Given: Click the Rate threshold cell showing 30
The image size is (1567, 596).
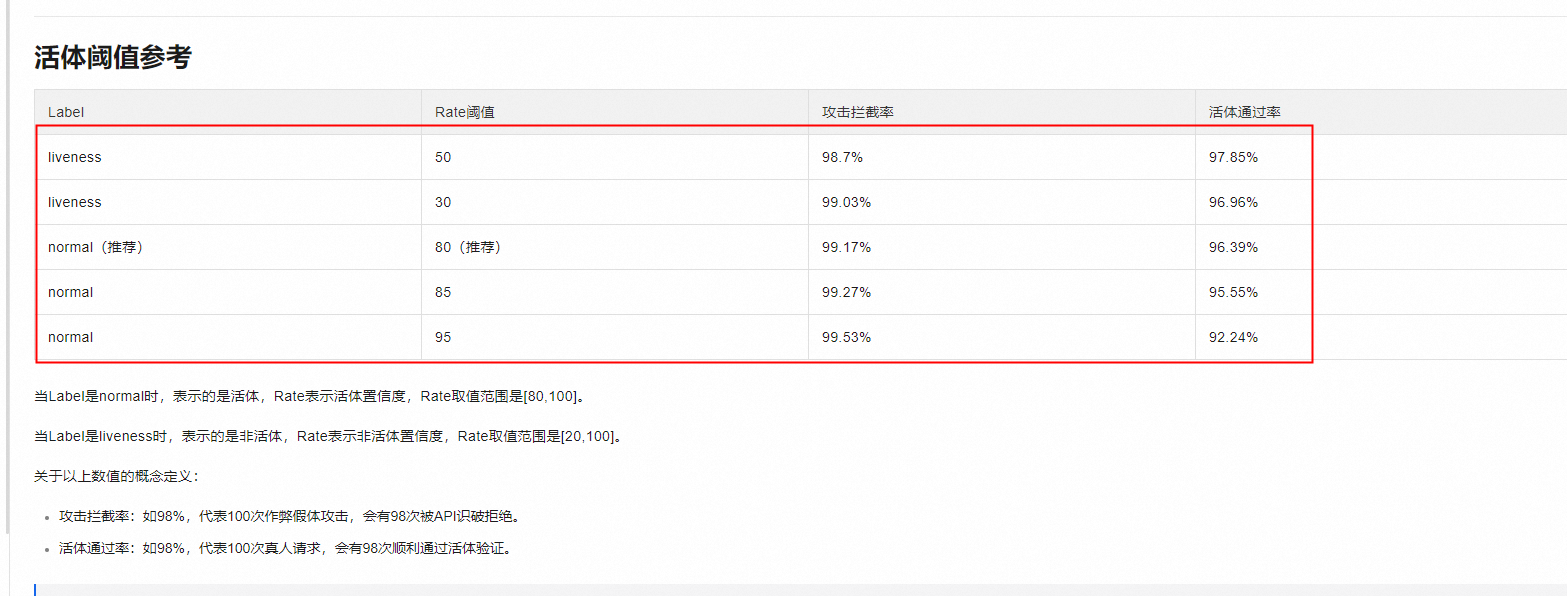Looking at the screenshot, I should click(443, 202).
